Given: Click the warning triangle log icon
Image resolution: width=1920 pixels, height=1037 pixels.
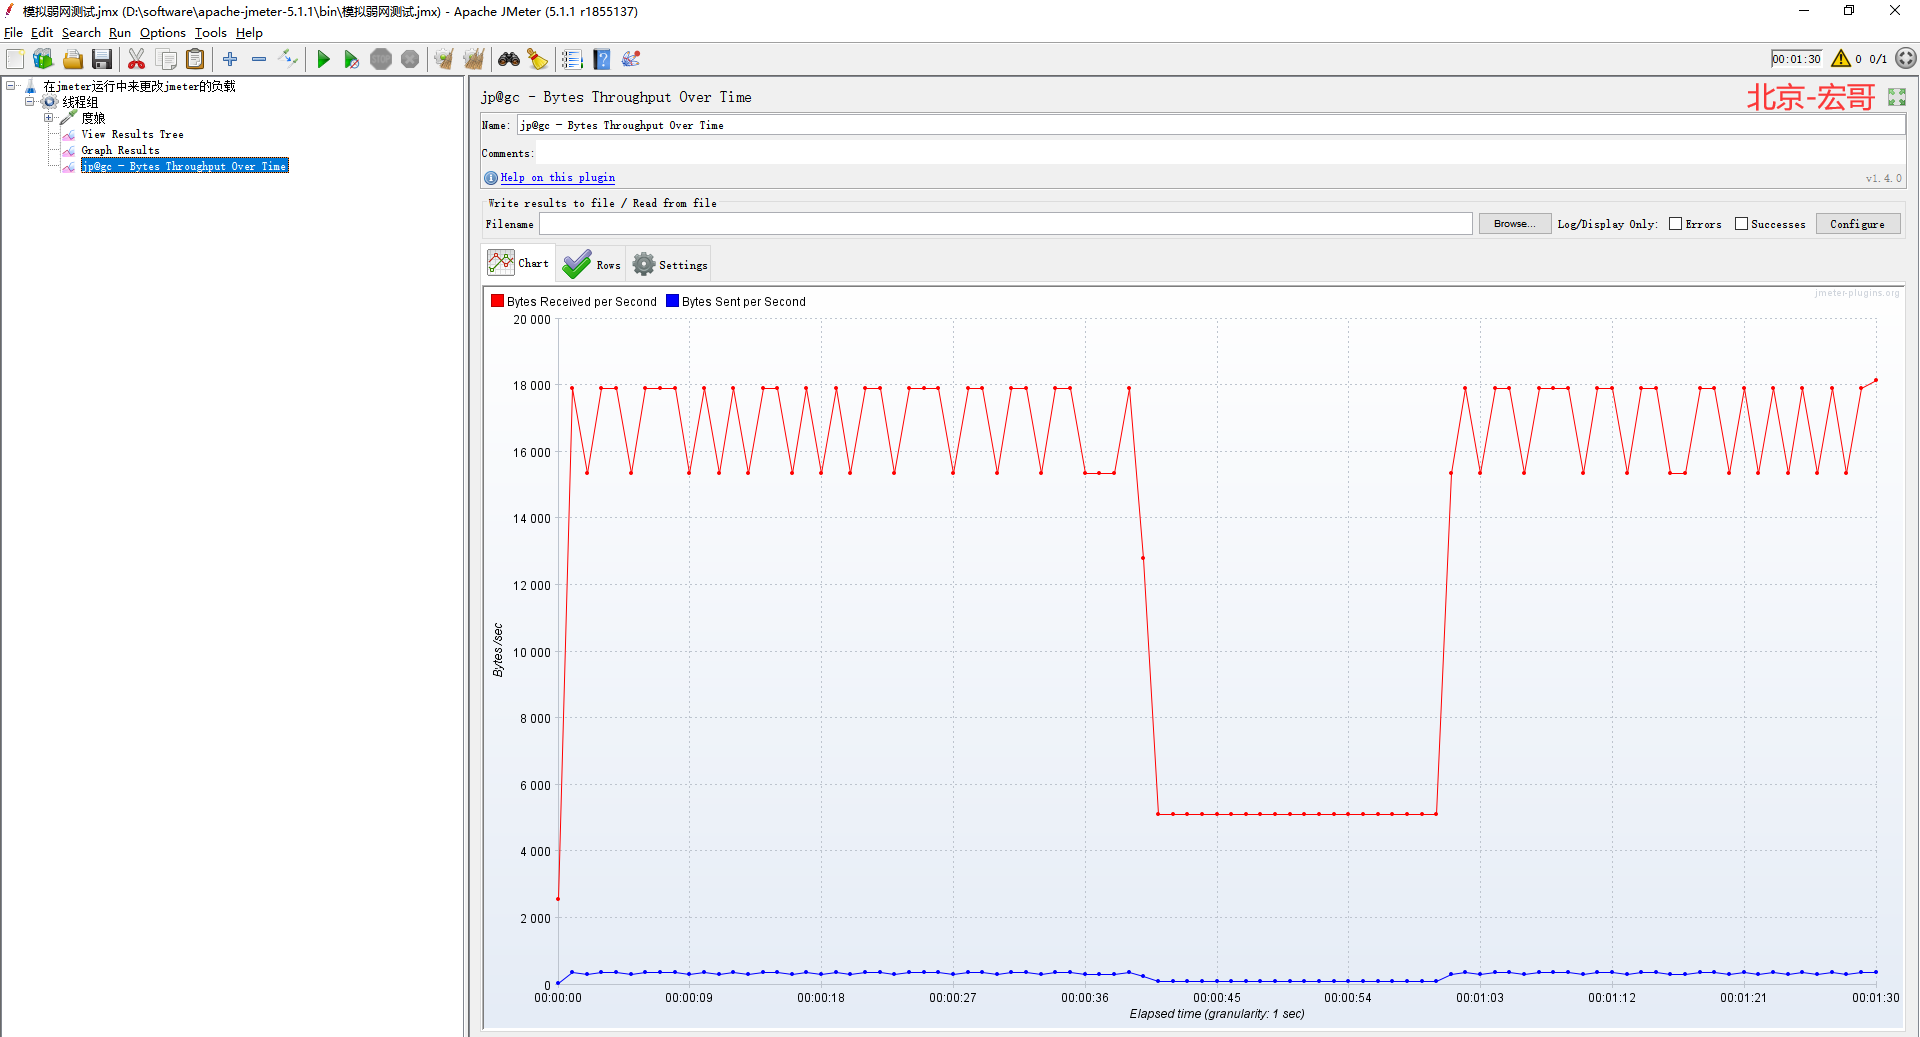Looking at the screenshot, I should coord(1841,59).
